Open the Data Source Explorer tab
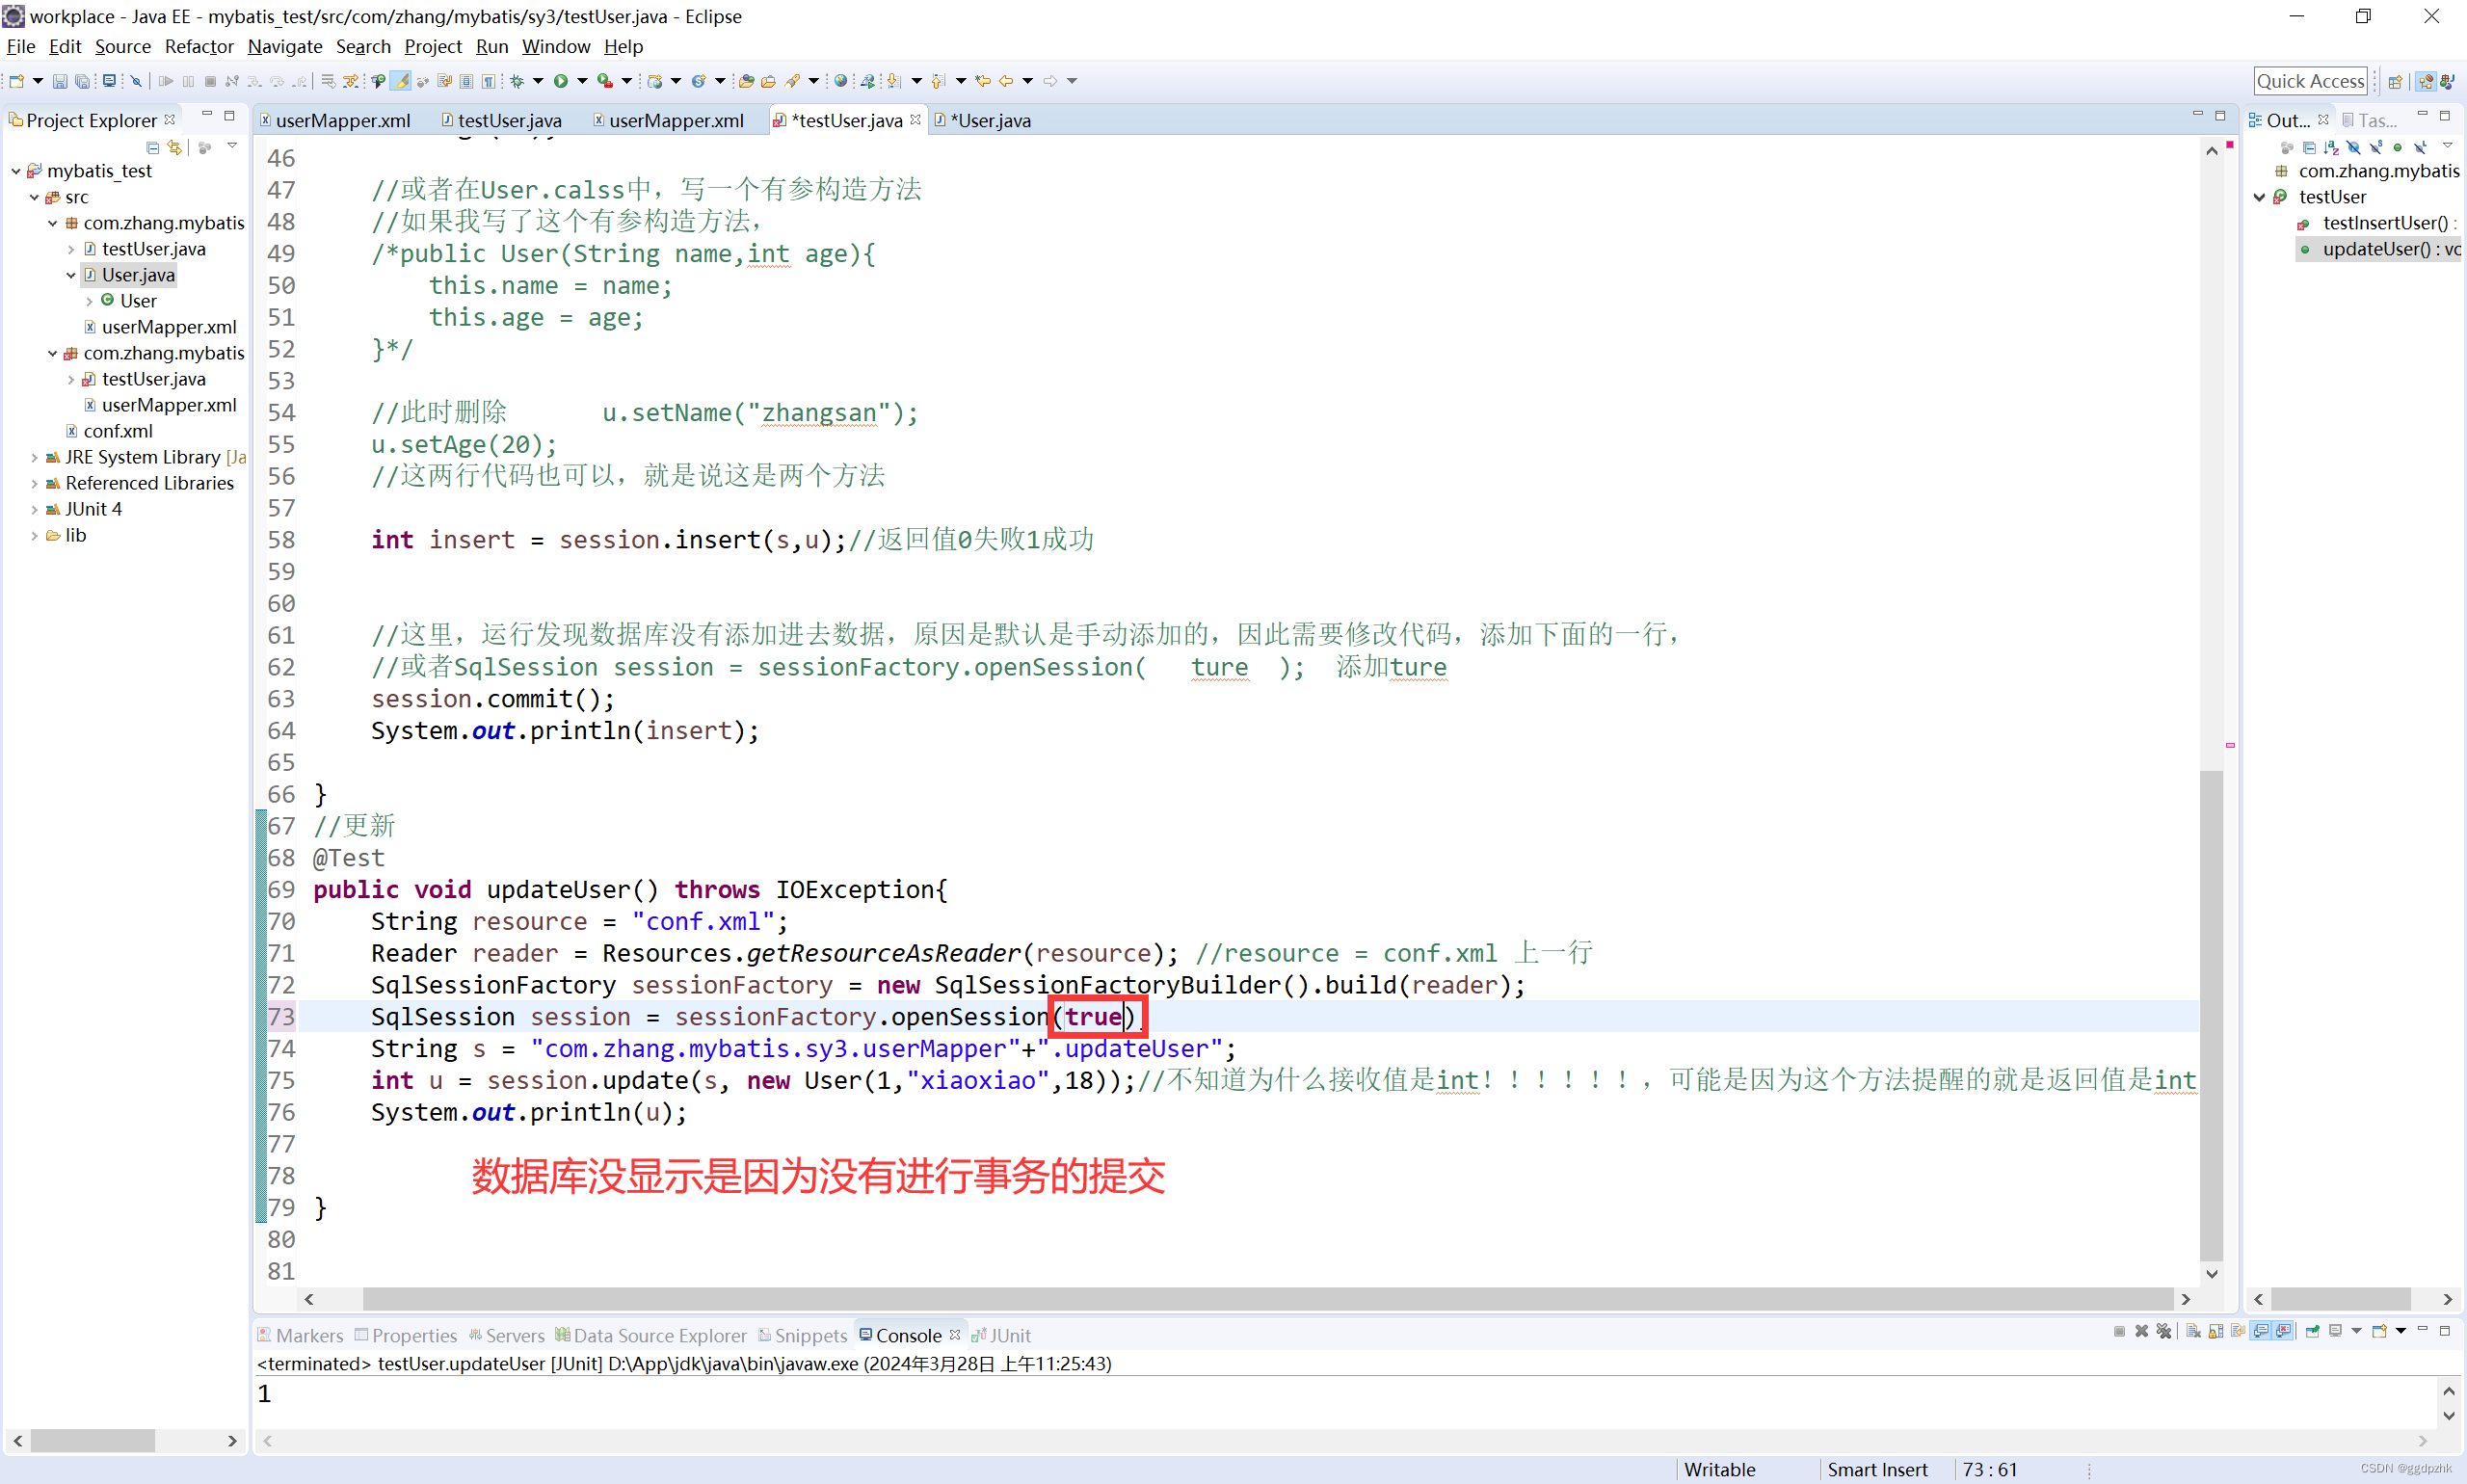Screen dimensions: 2467x1484 coord(651,1335)
